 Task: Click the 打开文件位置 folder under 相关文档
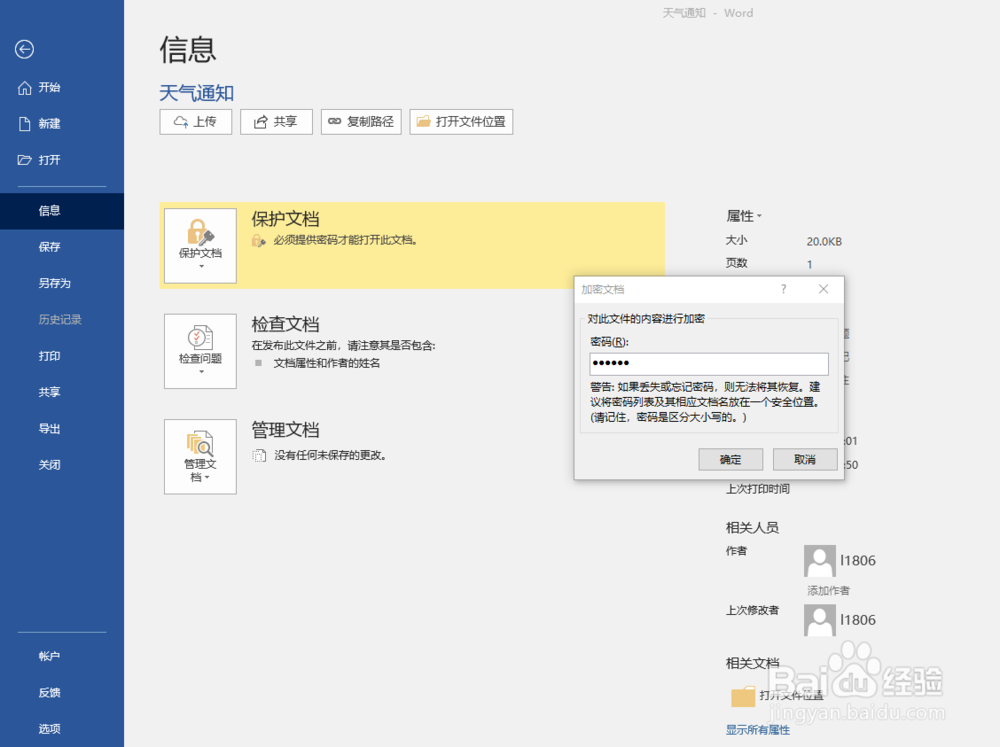(x=777, y=695)
